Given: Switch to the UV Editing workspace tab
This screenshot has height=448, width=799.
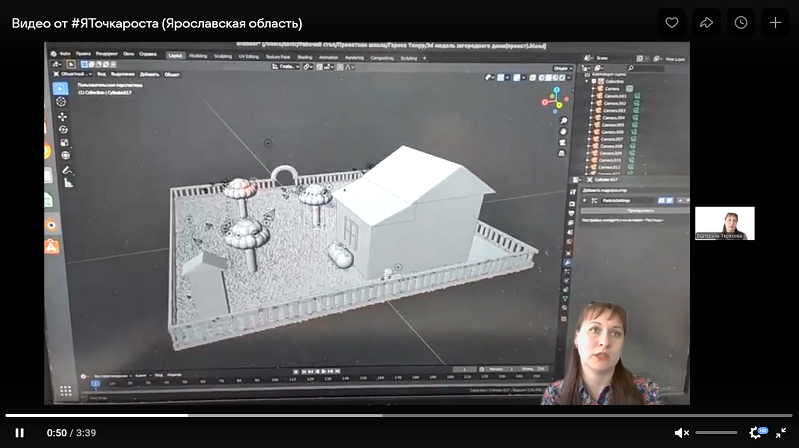Looking at the screenshot, I should [x=249, y=57].
